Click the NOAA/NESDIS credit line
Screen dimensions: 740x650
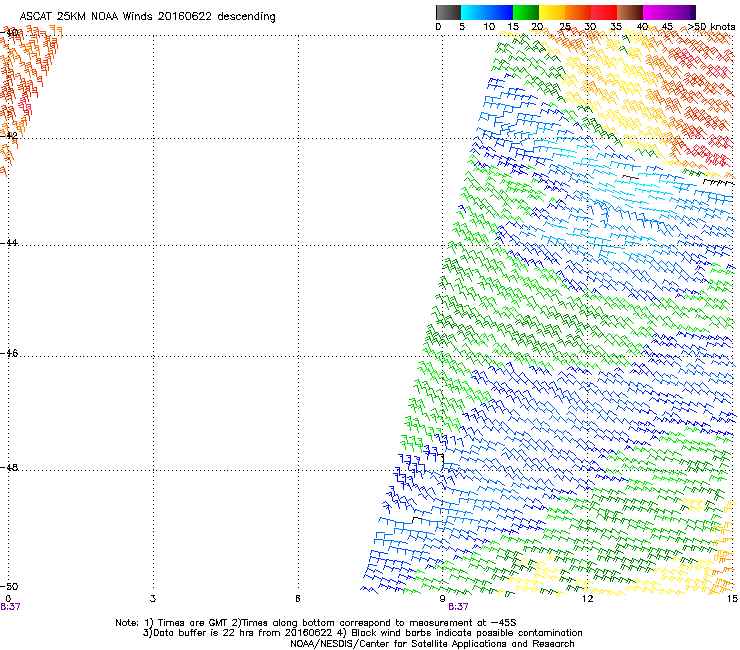pos(432,644)
